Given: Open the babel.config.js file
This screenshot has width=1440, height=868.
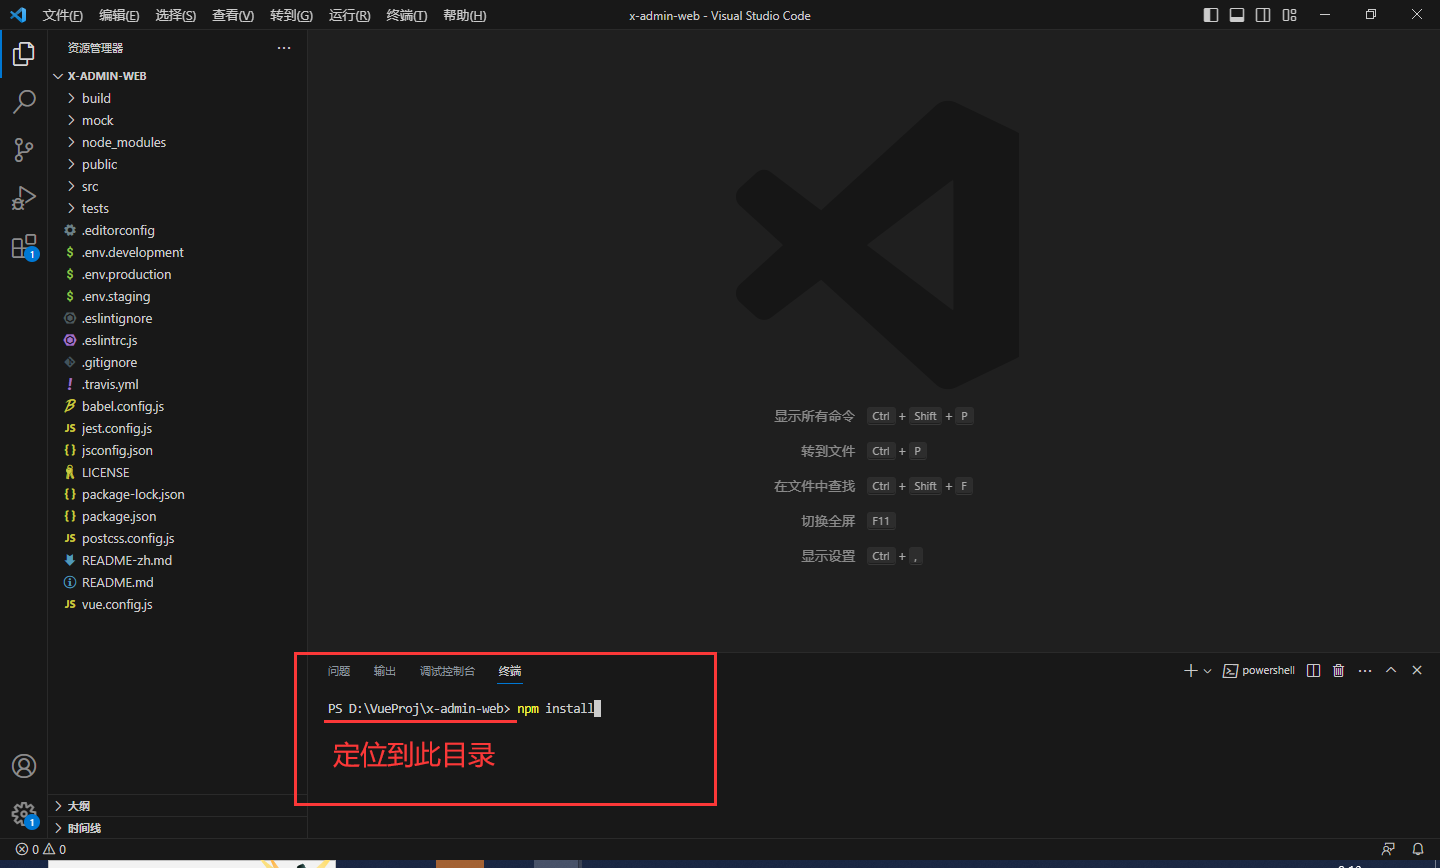Looking at the screenshot, I should click(x=177, y=406).
